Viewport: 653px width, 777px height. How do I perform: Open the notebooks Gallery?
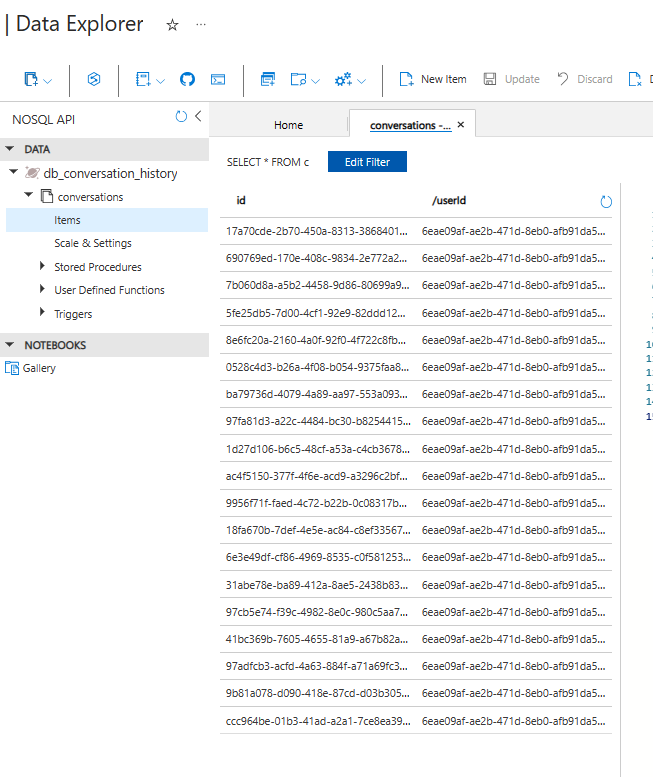coord(39,368)
